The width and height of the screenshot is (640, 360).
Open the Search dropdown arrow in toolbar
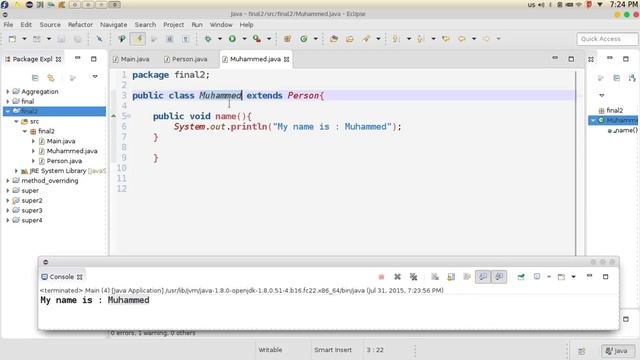[x=378, y=39]
